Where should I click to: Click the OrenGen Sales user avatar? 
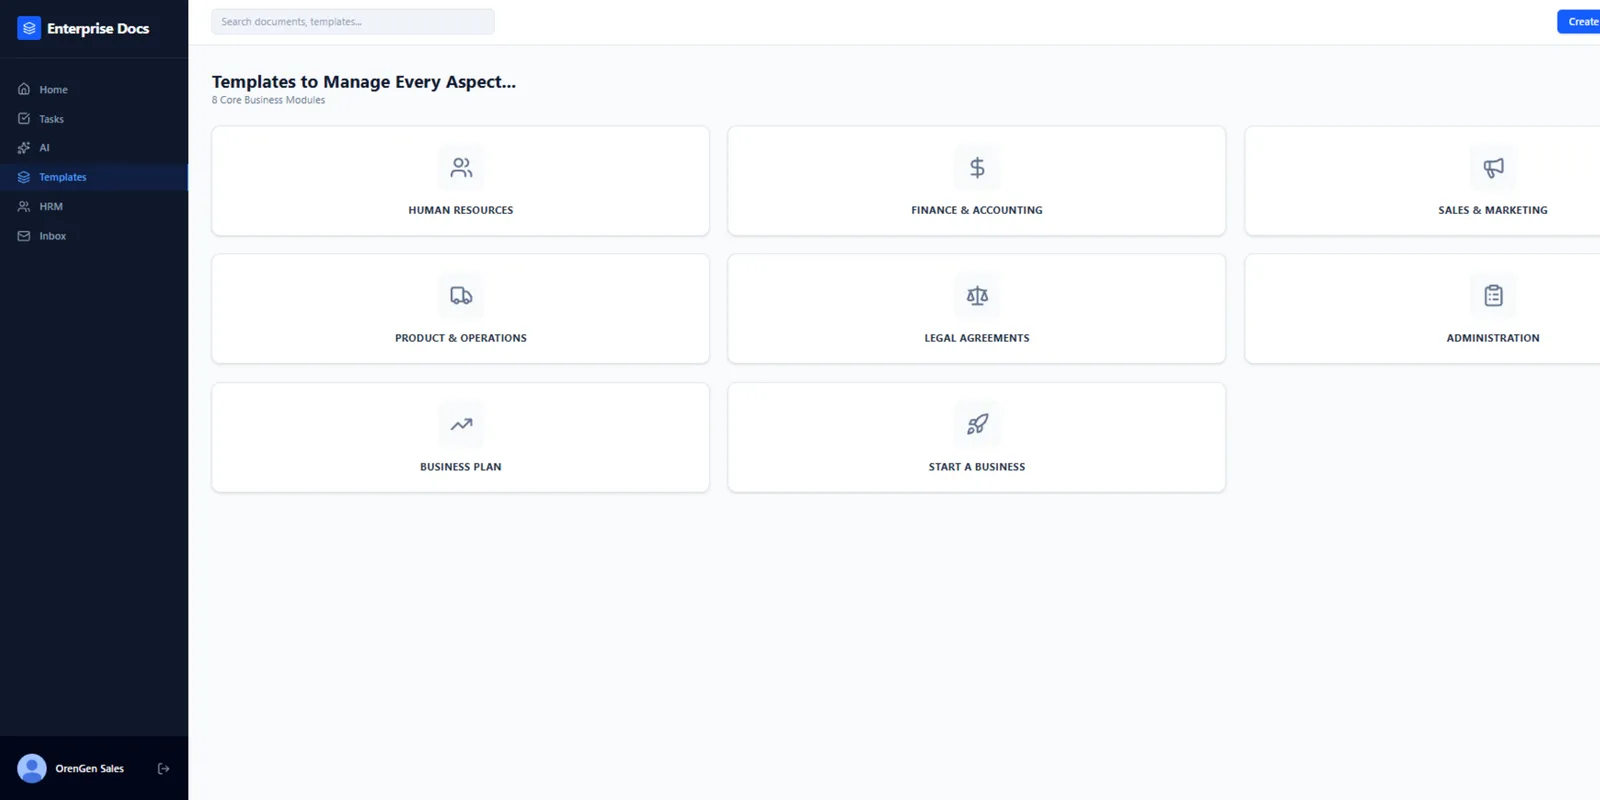click(32, 768)
